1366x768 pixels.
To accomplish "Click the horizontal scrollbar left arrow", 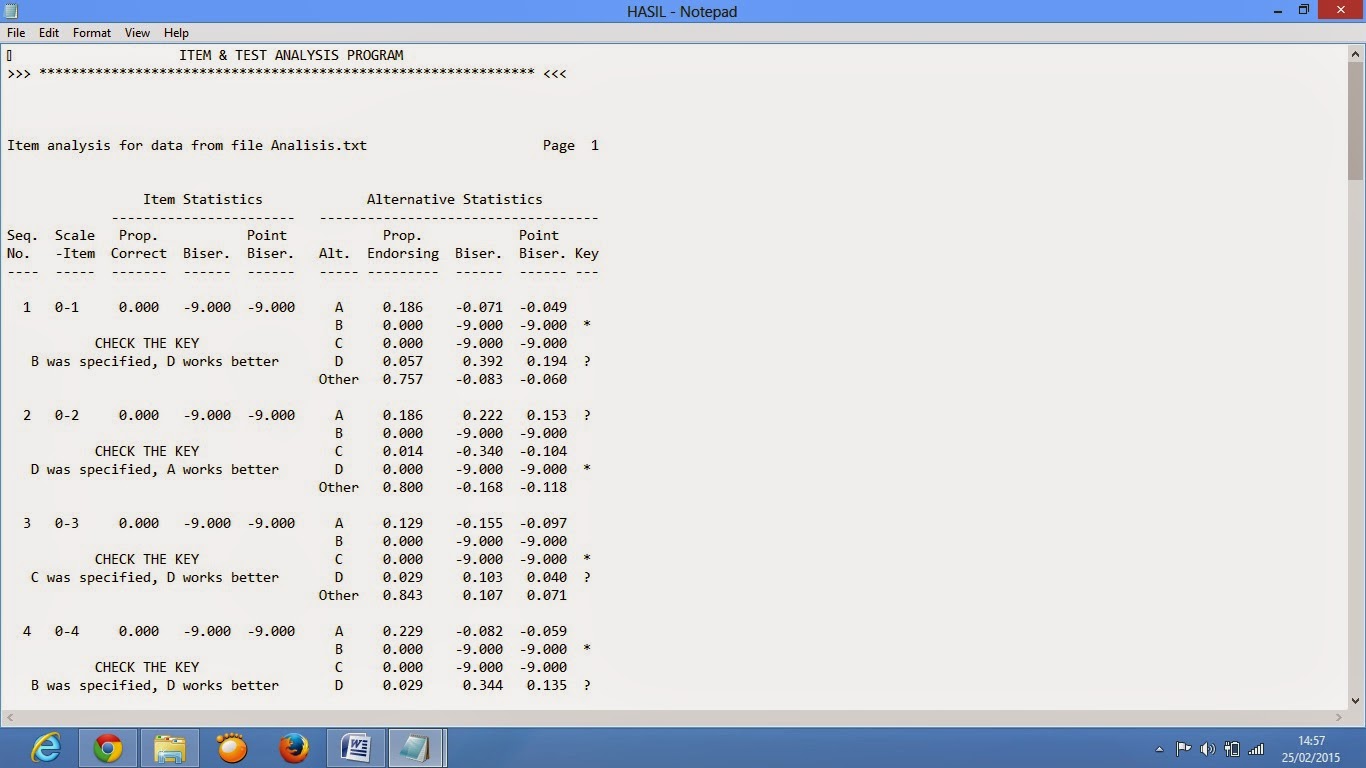I will click(9, 717).
